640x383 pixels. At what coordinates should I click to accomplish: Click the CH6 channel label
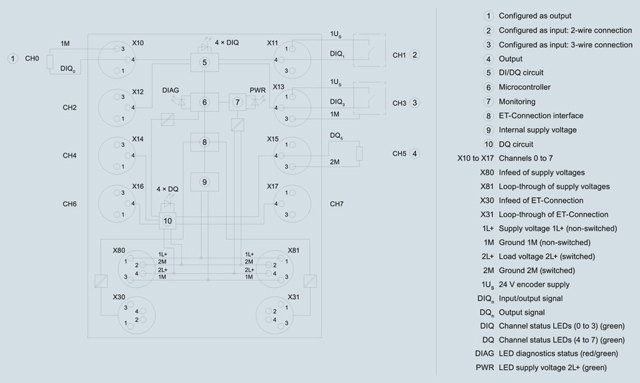tap(69, 204)
